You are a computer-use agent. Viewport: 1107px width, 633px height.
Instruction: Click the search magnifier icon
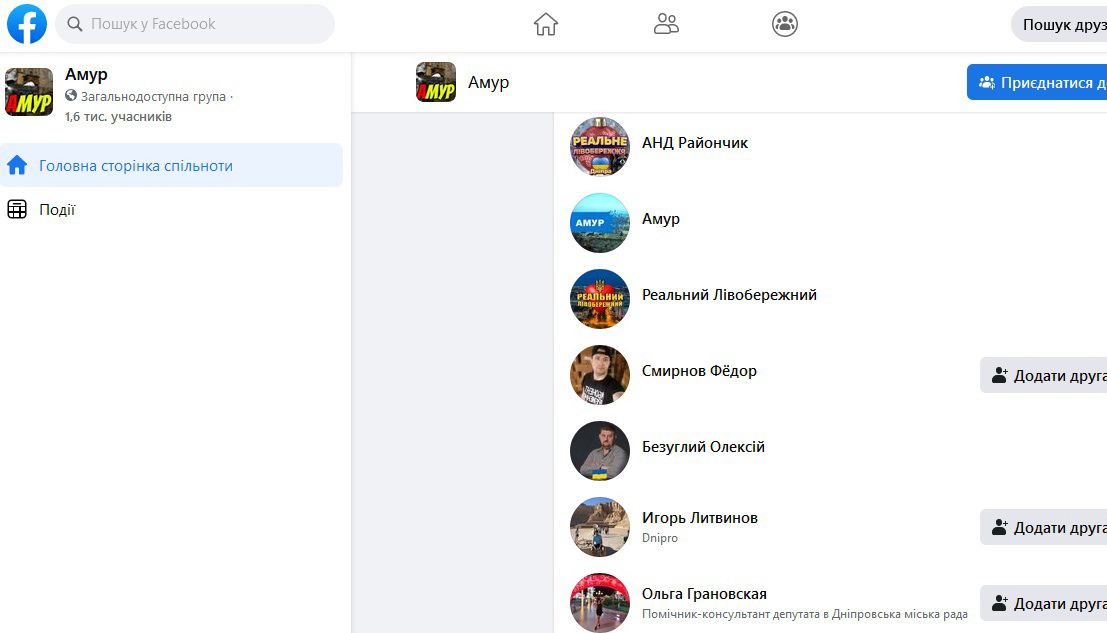pos(75,24)
